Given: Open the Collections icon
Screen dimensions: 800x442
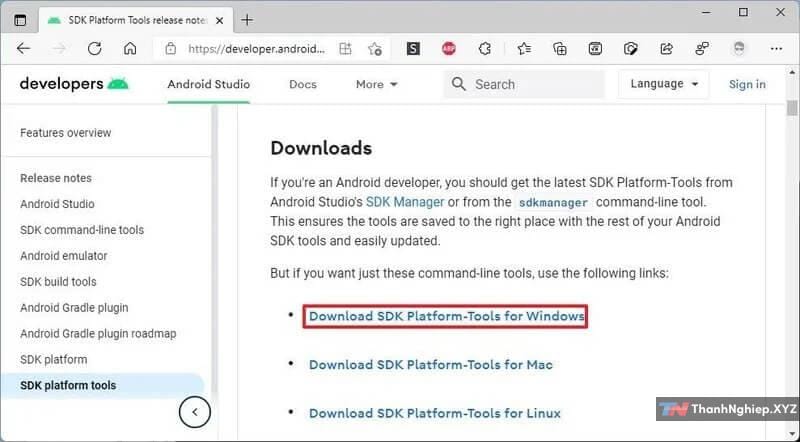Looking at the screenshot, I should coord(560,48).
